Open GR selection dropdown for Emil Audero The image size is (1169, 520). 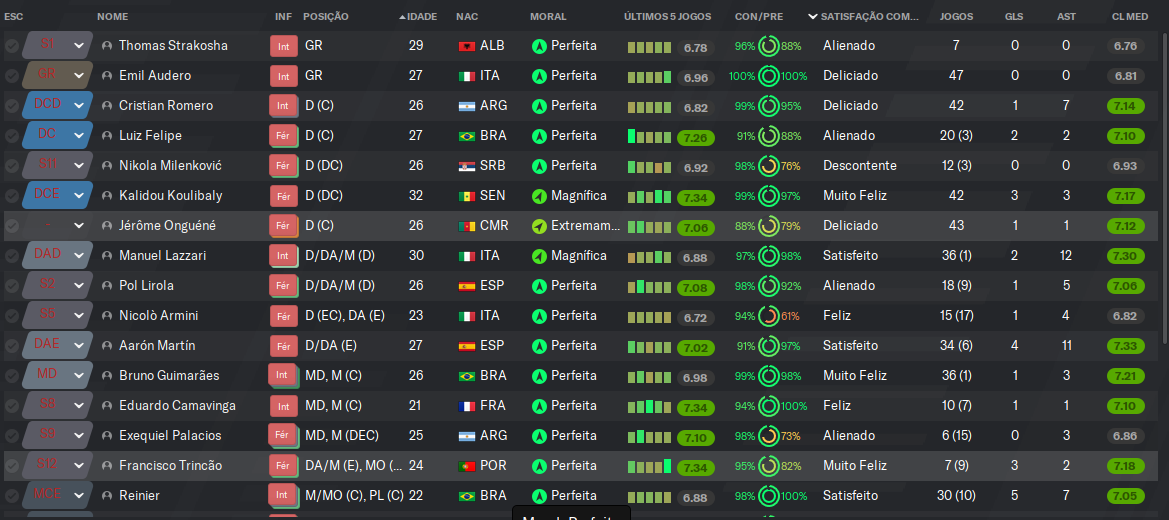78,76
